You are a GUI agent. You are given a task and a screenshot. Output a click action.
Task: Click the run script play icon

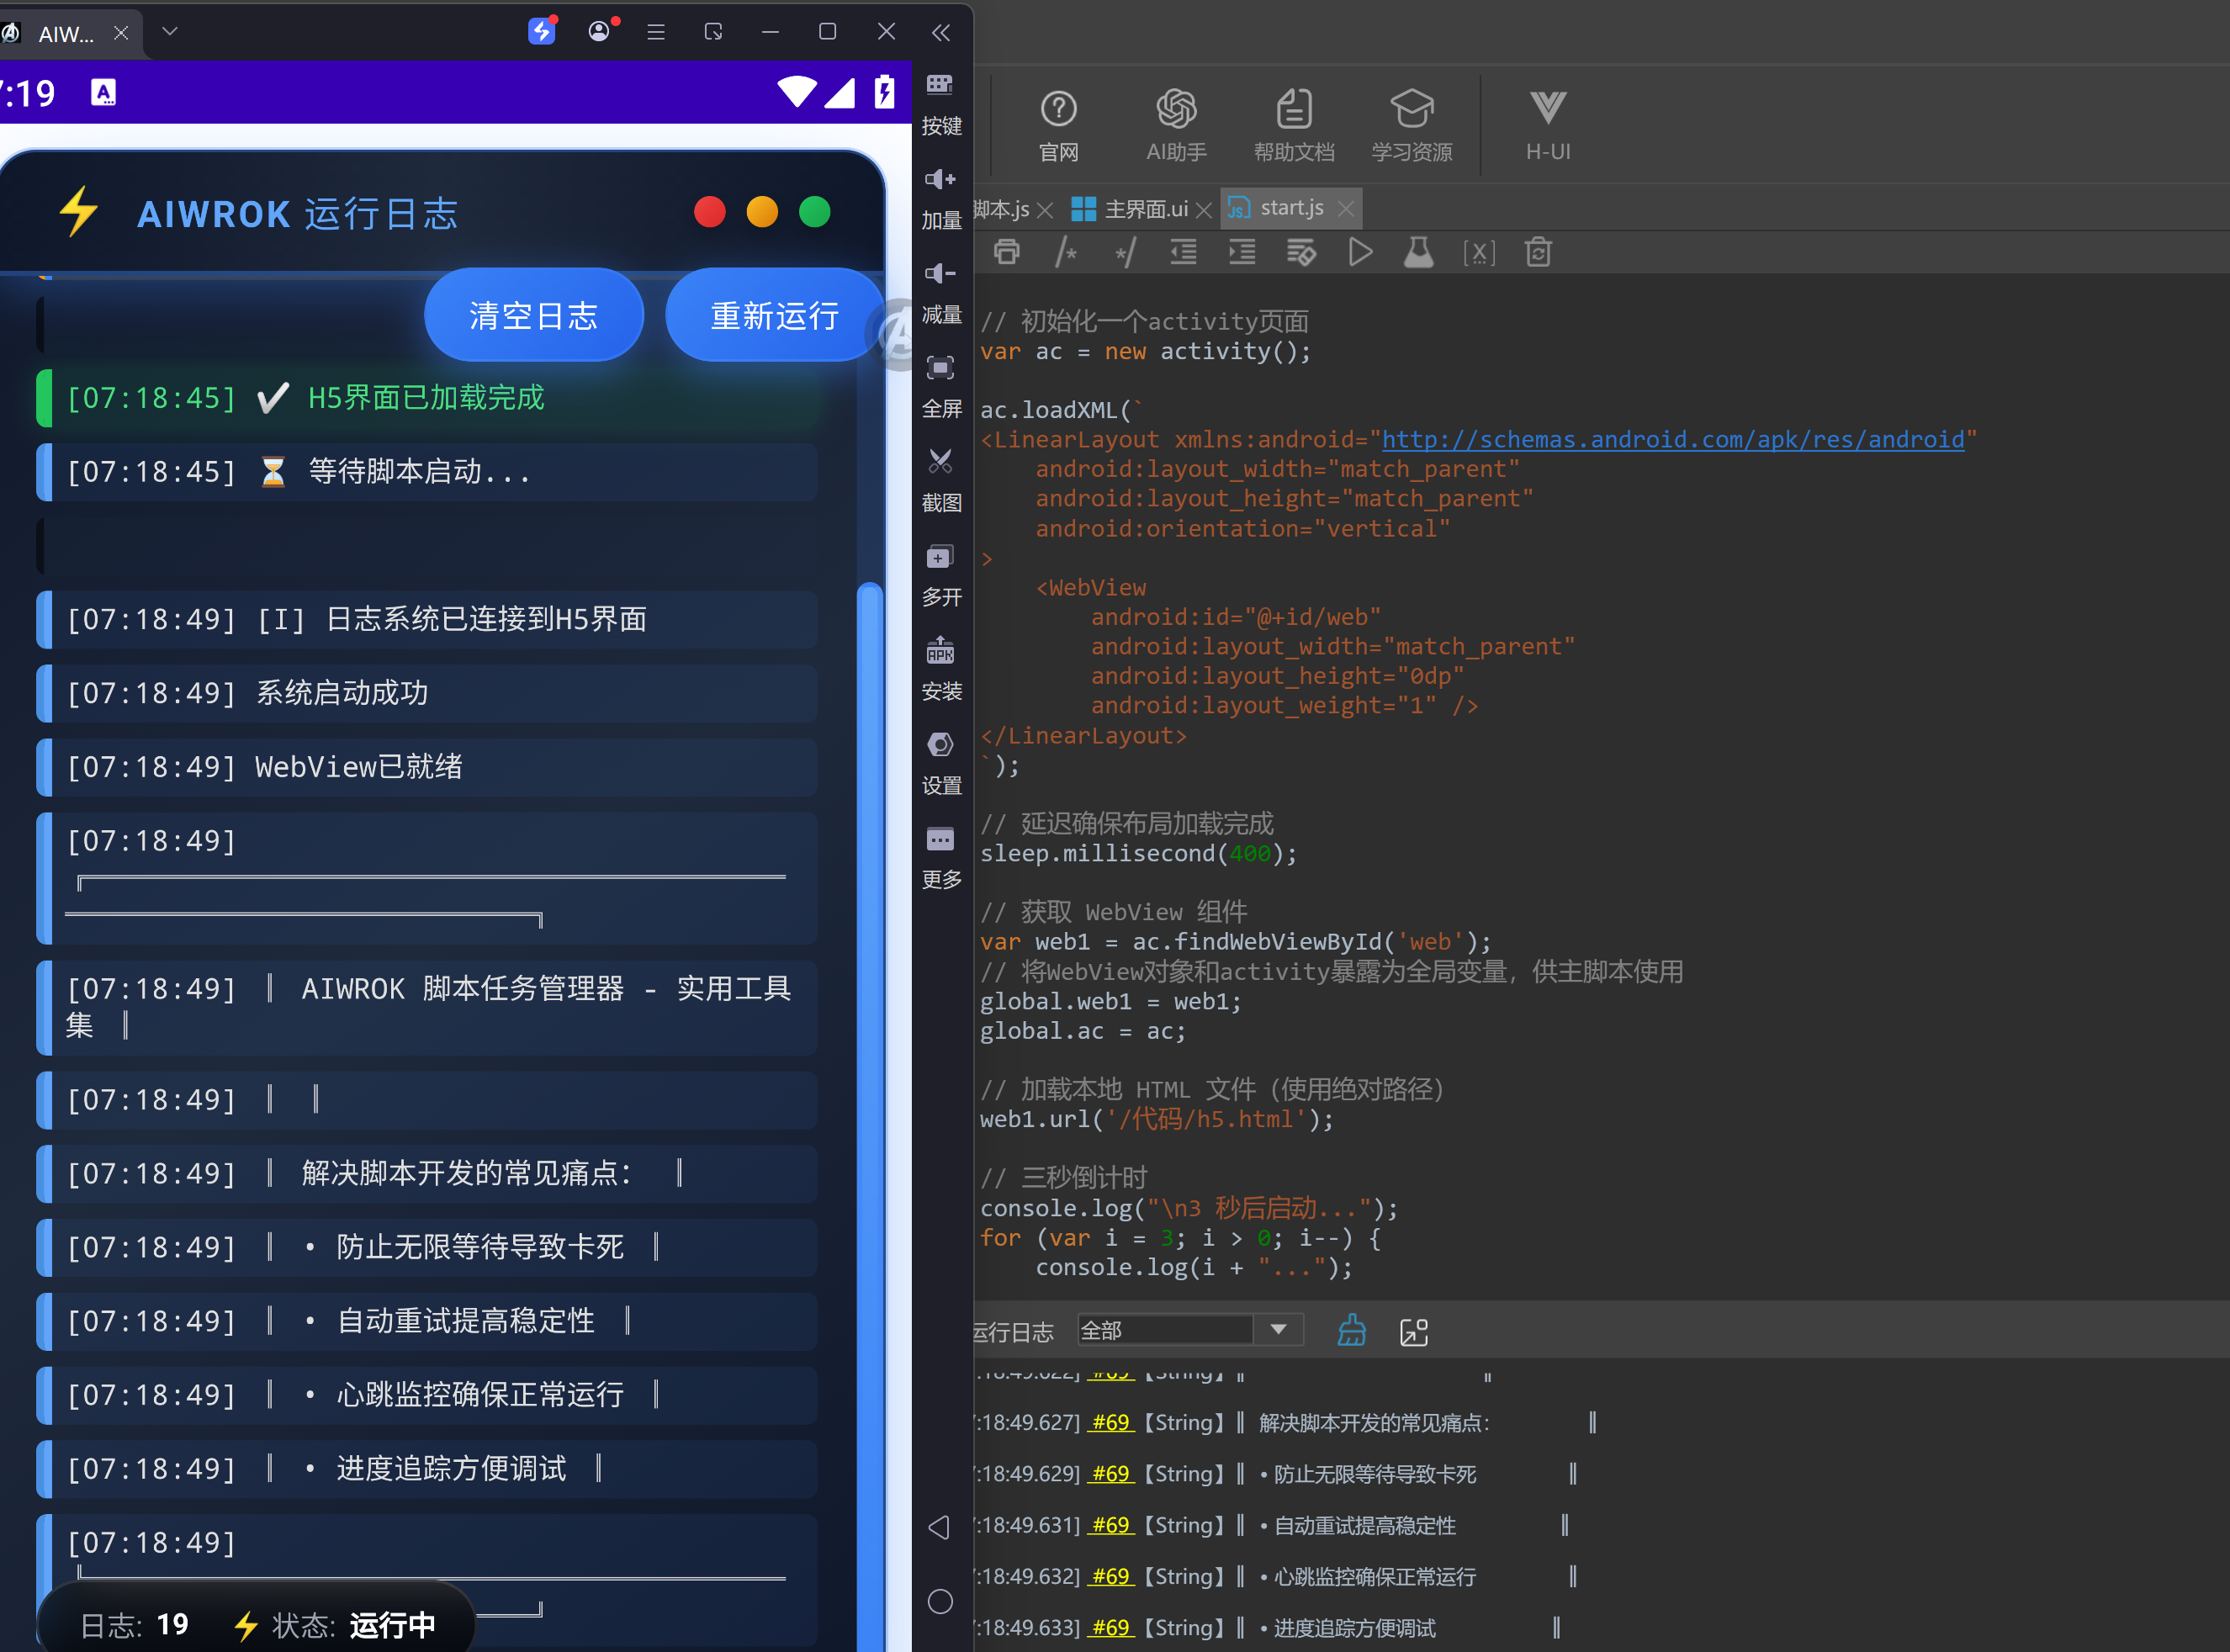tap(1360, 252)
